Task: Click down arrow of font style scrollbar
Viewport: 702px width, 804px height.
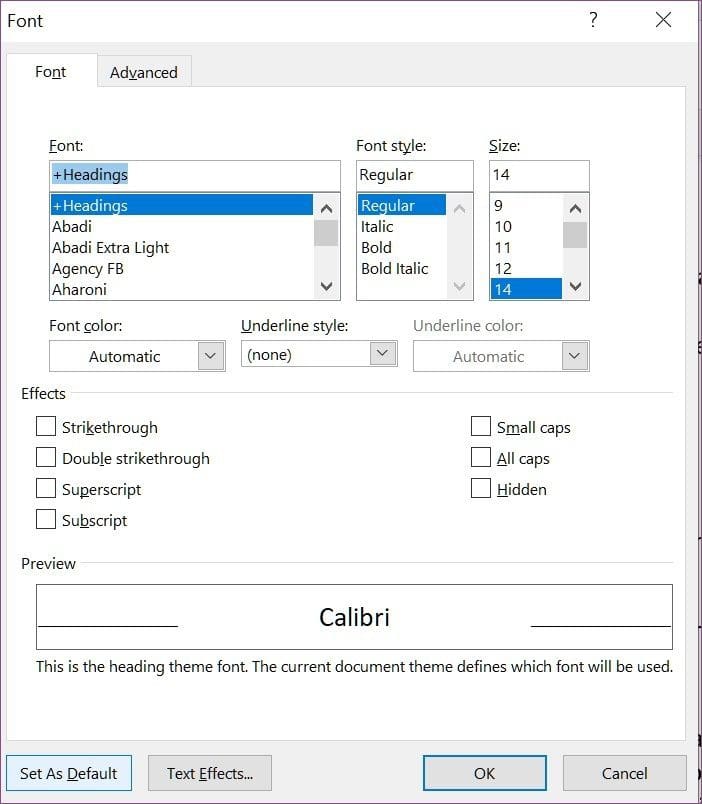Action: [460, 286]
